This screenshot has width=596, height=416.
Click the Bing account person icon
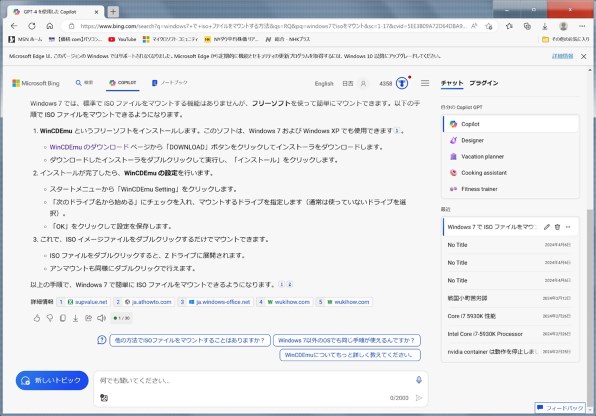click(363, 83)
